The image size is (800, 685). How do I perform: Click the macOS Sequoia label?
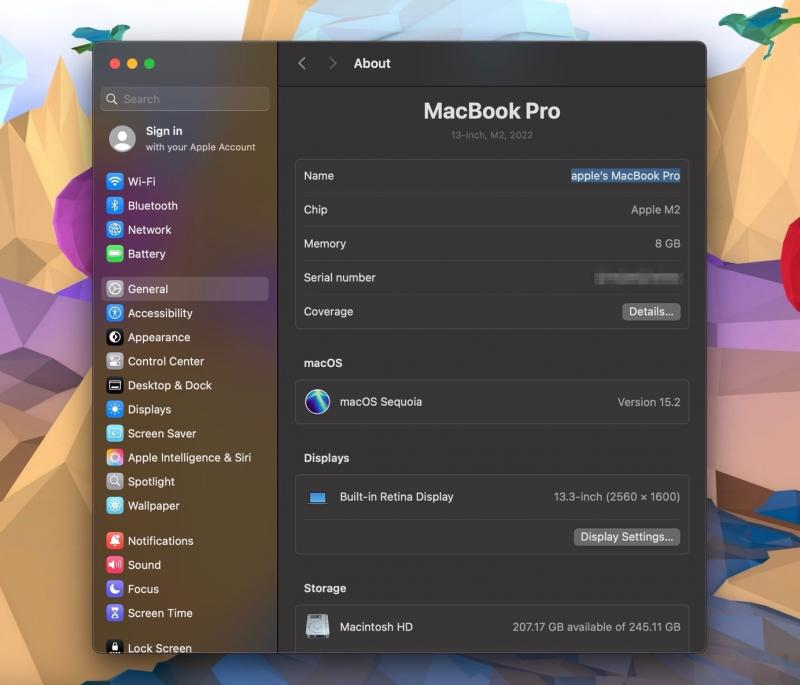381,402
